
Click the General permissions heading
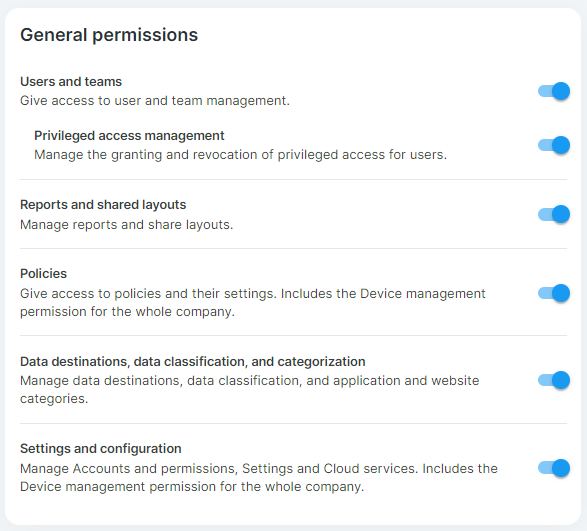(x=109, y=35)
